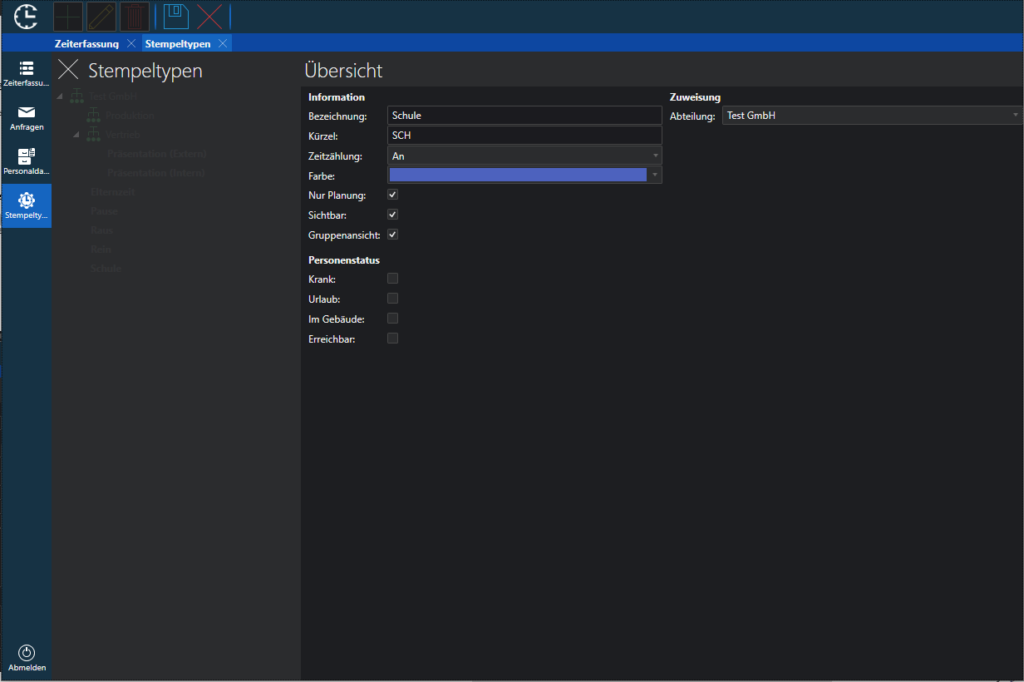The image size is (1024, 682).
Task: Enable the Erreichbar checkbox
Action: point(392,338)
